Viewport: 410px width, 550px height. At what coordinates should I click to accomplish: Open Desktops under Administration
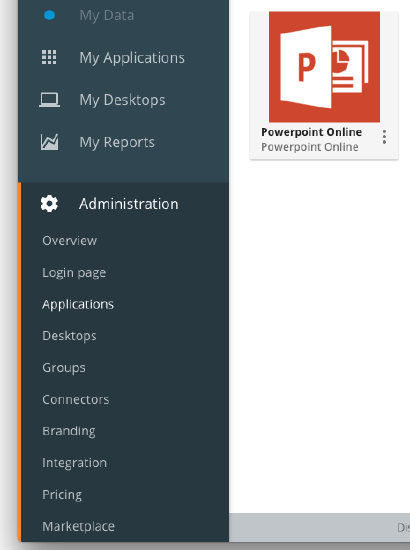point(69,336)
